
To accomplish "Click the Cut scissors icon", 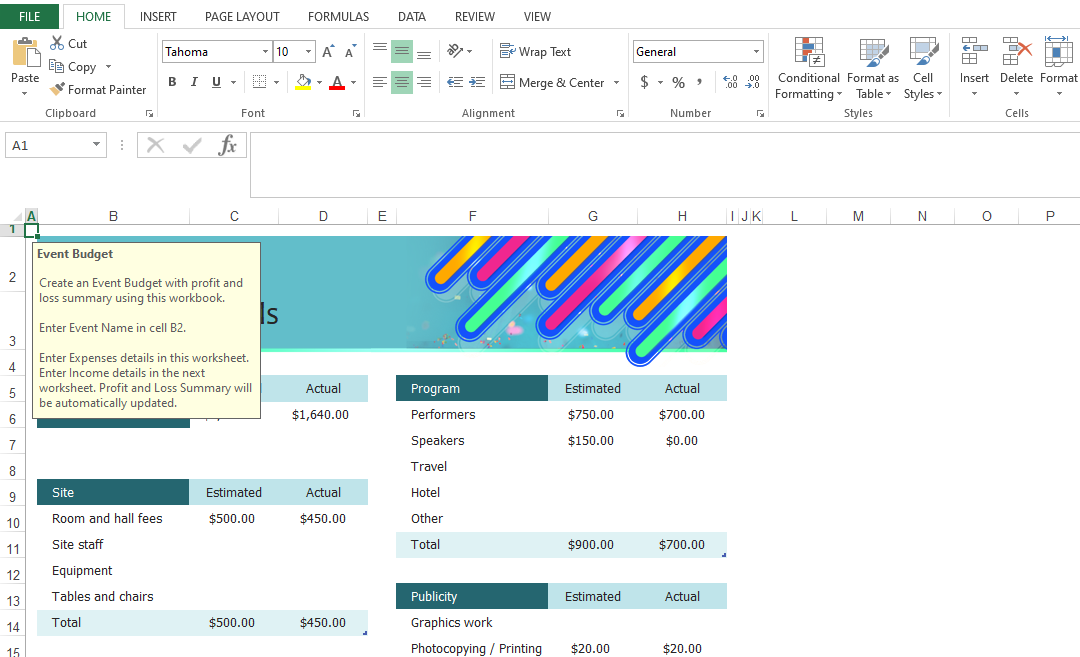I will click(57, 43).
